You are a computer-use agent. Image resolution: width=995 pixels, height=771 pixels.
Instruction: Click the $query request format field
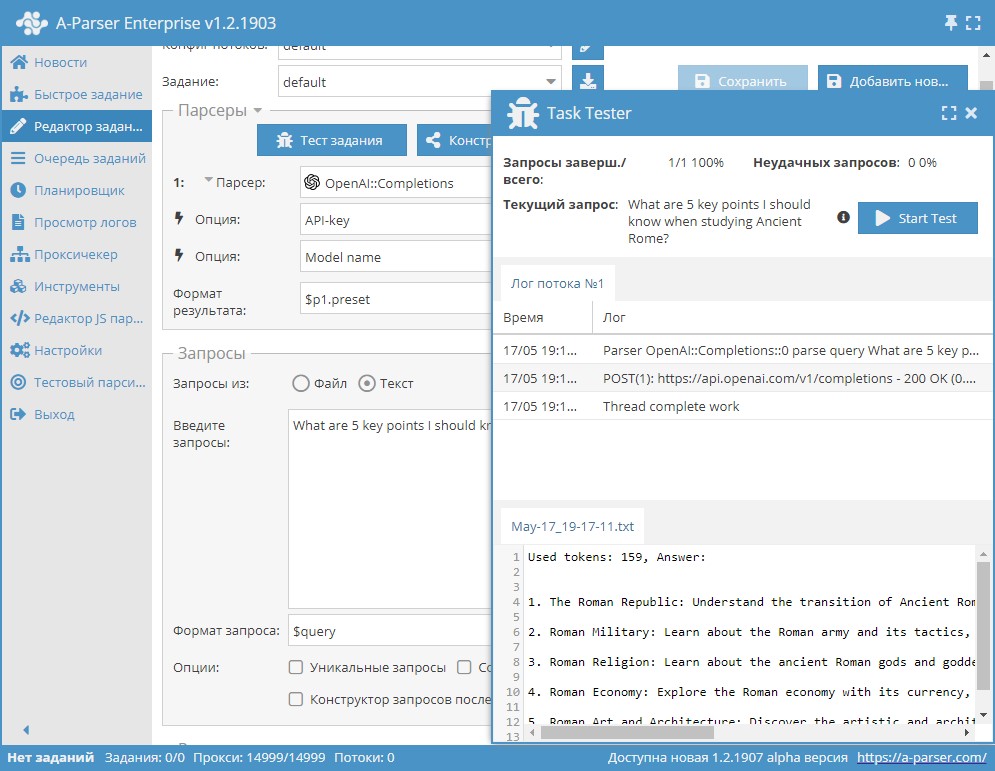tap(390, 631)
